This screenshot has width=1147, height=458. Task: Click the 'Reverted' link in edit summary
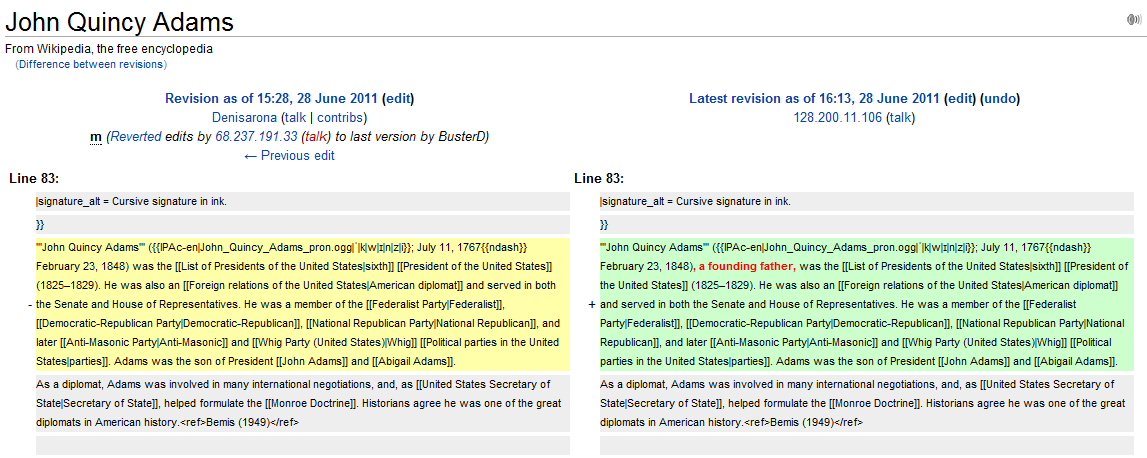coord(137,137)
